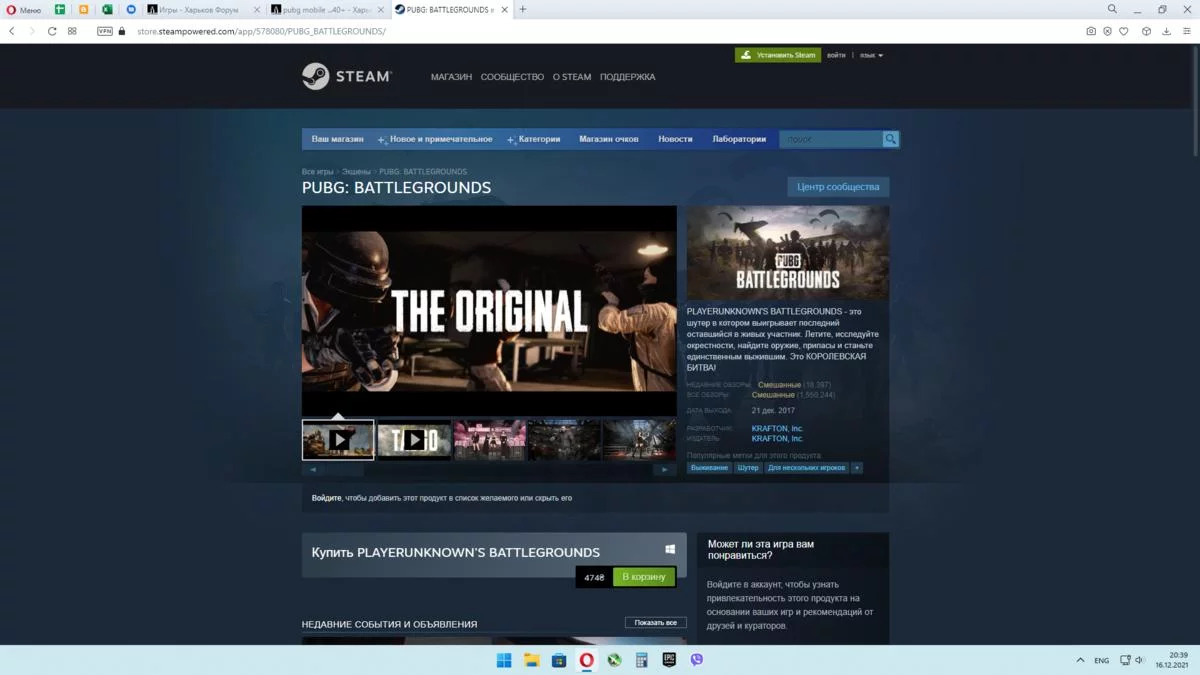Open the Новости store tab

[x=675, y=139]
